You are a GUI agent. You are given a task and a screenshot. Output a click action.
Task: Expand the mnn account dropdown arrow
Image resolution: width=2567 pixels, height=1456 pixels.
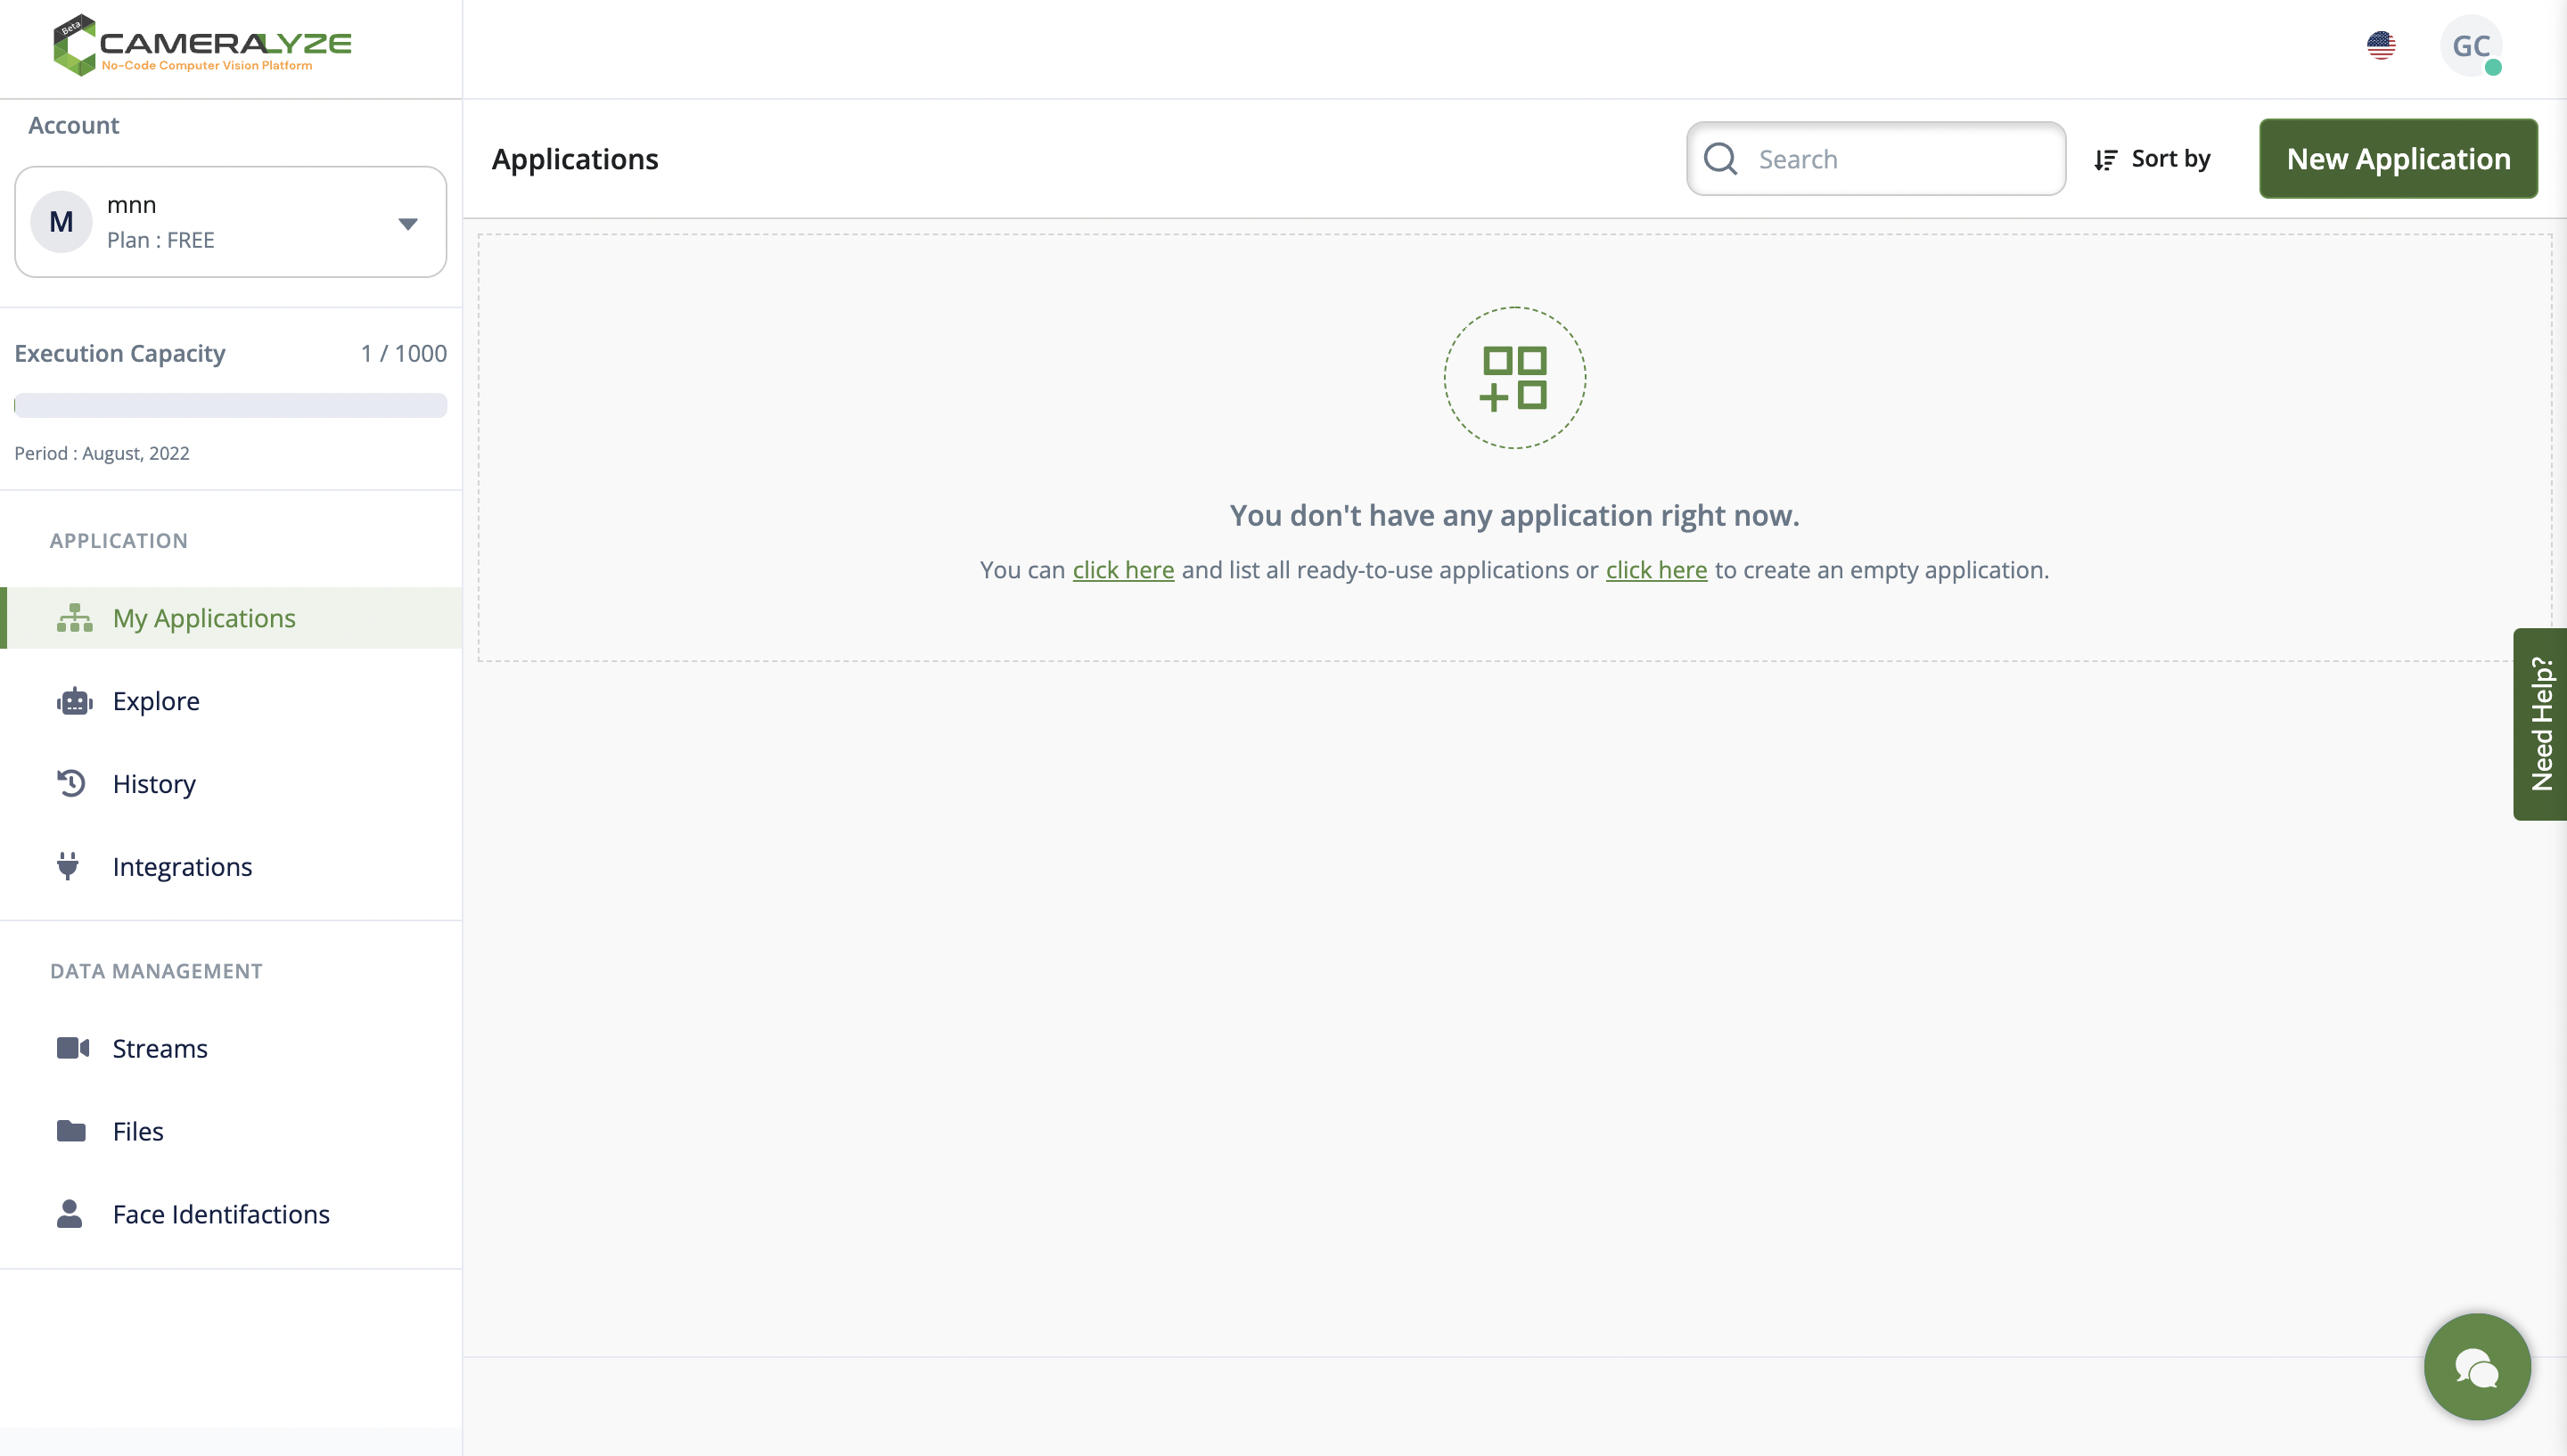pos(407,224)
